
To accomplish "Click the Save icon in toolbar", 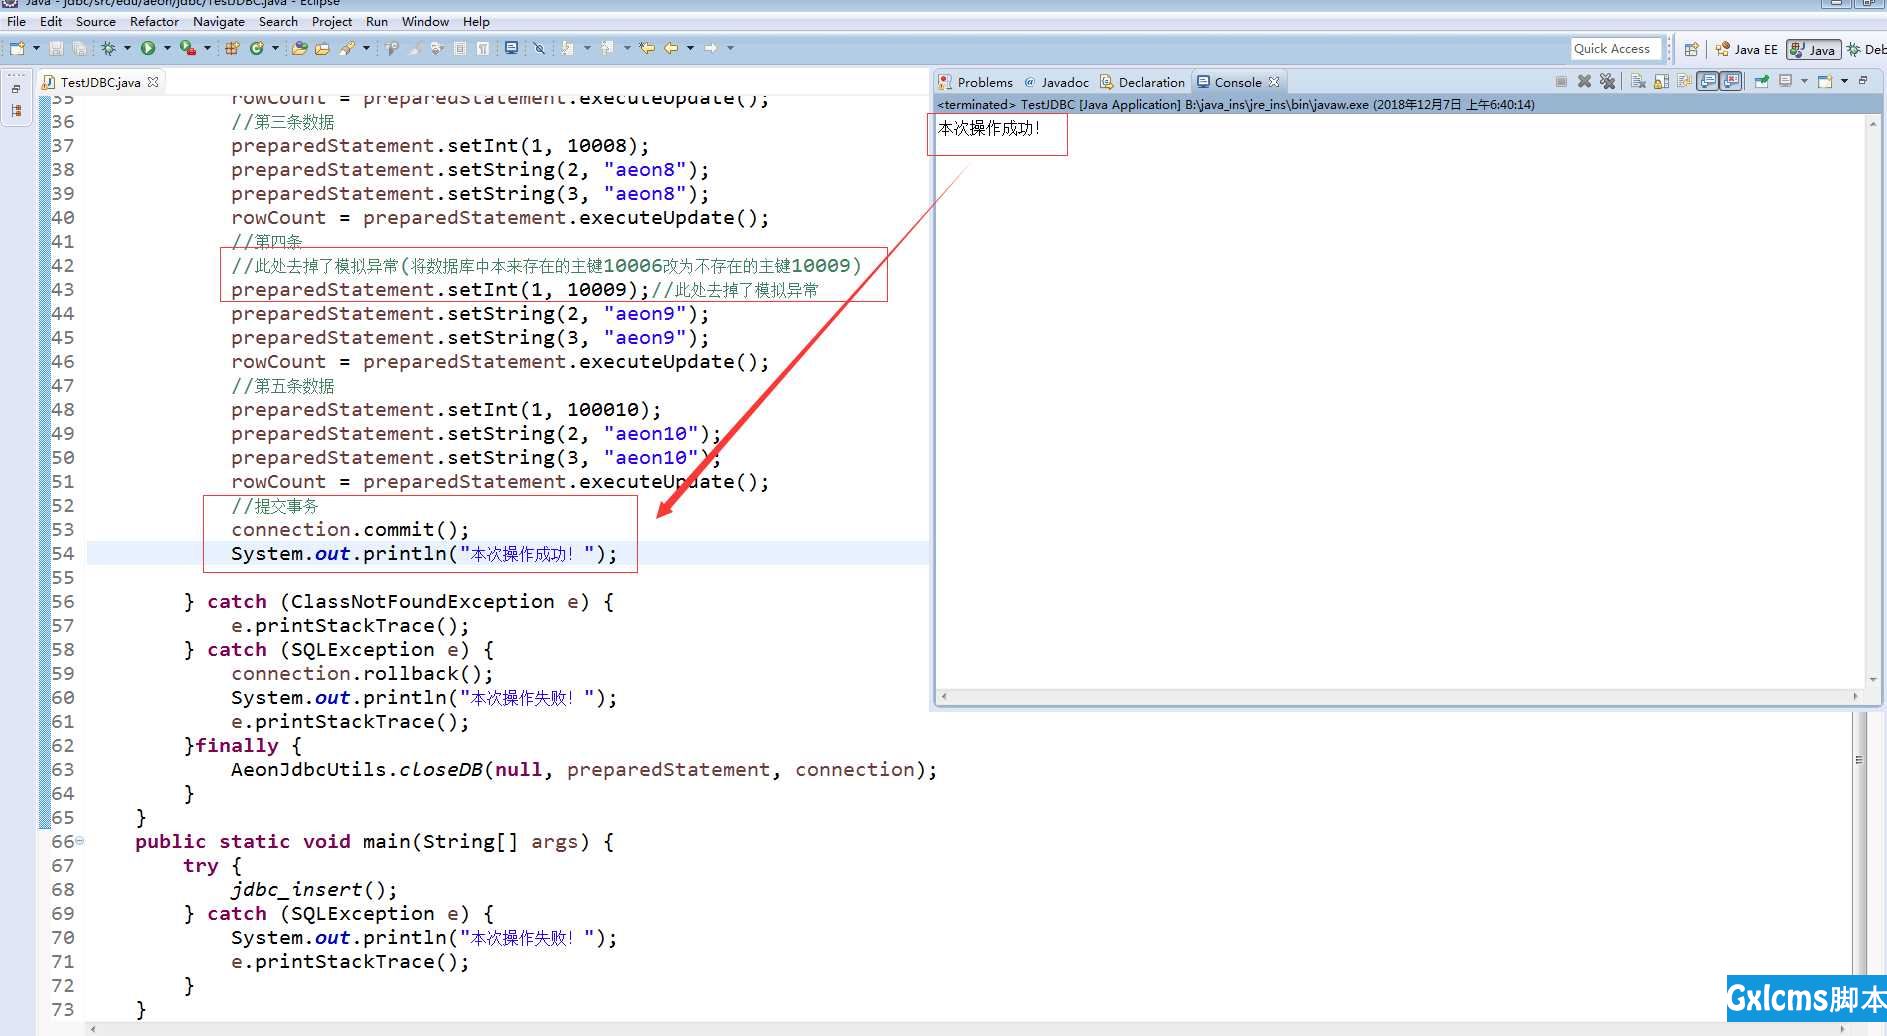I will pyautogui.click(x=56, y=48).
